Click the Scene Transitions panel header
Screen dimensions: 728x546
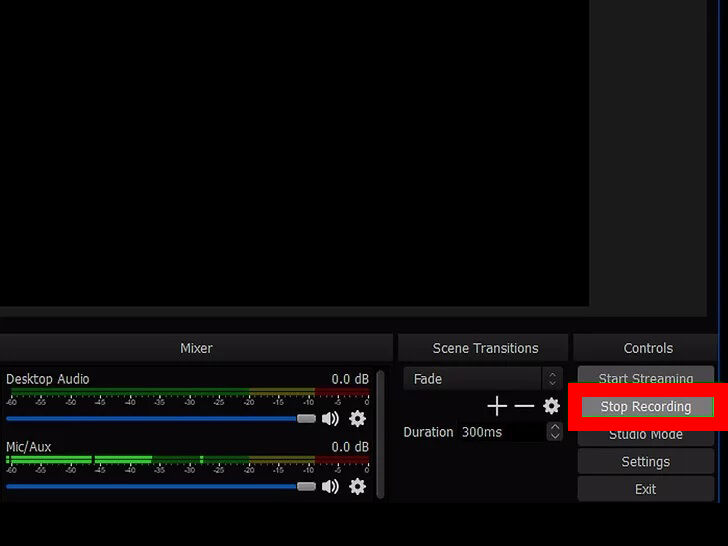coord(485,348)
